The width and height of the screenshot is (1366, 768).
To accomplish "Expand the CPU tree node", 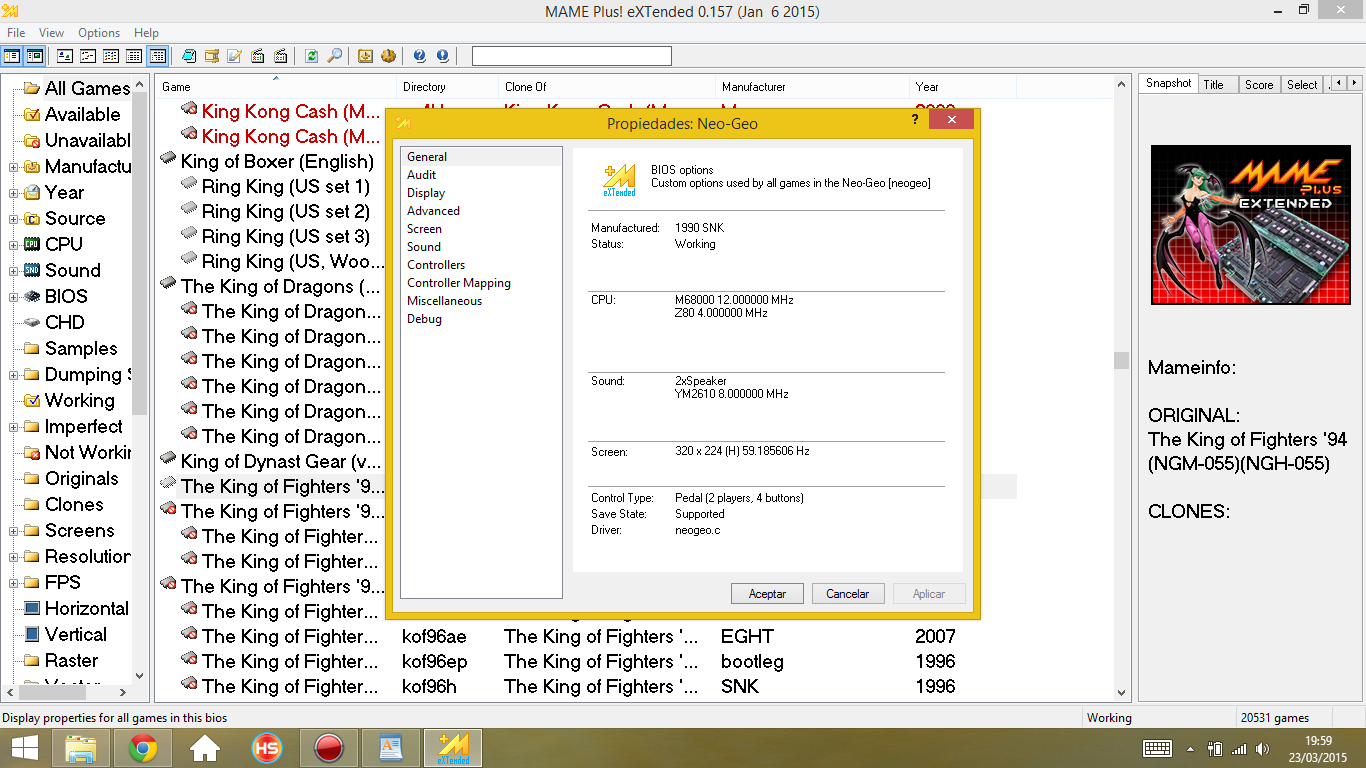I will pyautogui.click(x=14, y=245).
